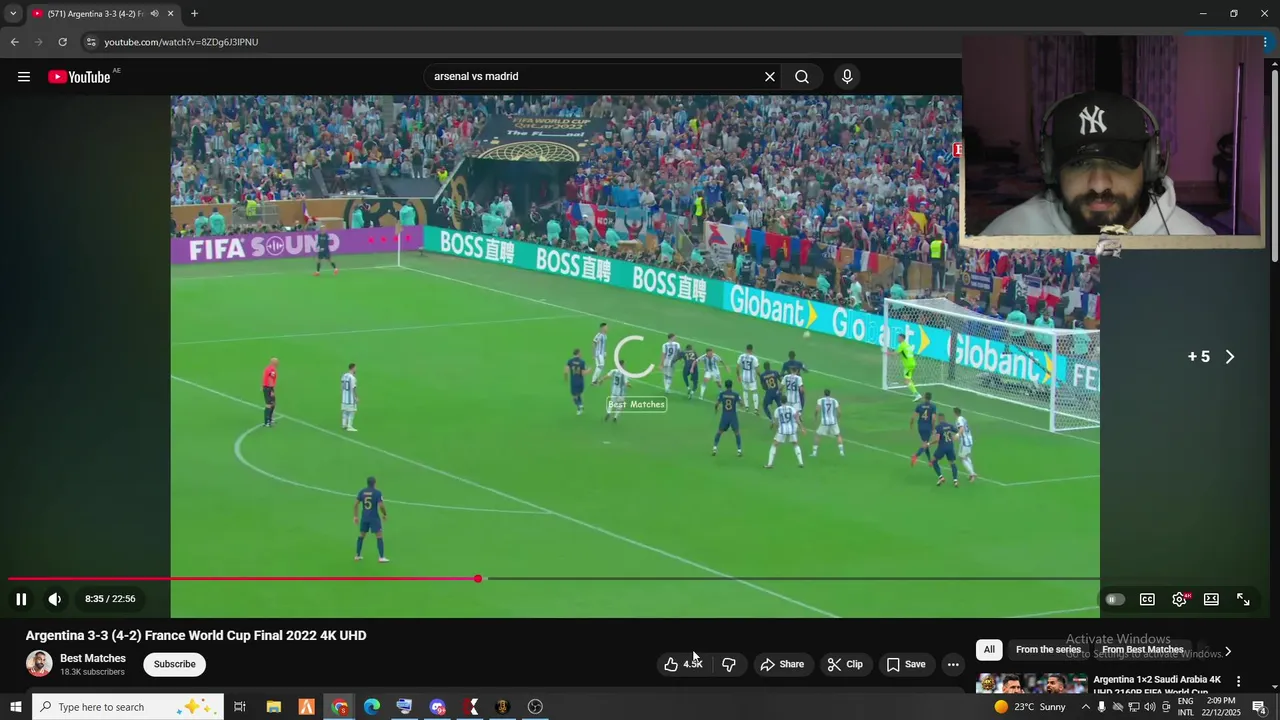Go to YouTube home via logo
This screenshot has height=720, width=1280.
pos(80,77)
